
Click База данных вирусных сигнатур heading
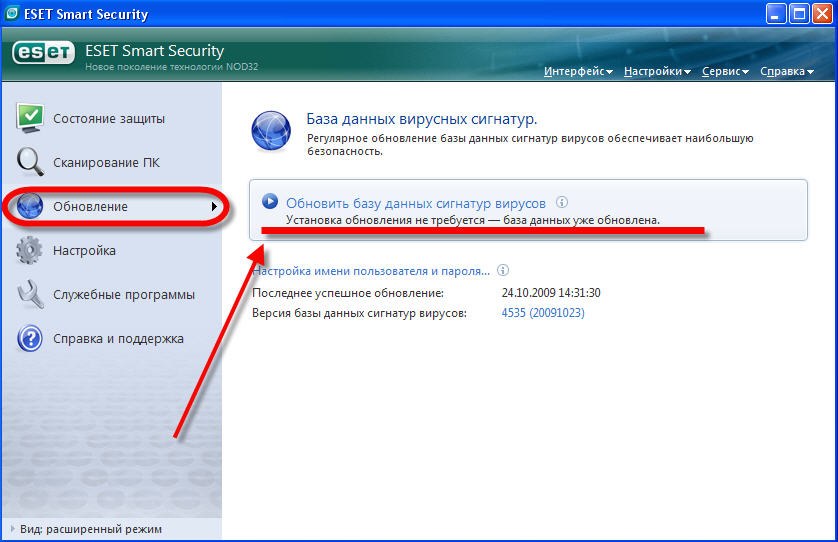pos(422,119)
